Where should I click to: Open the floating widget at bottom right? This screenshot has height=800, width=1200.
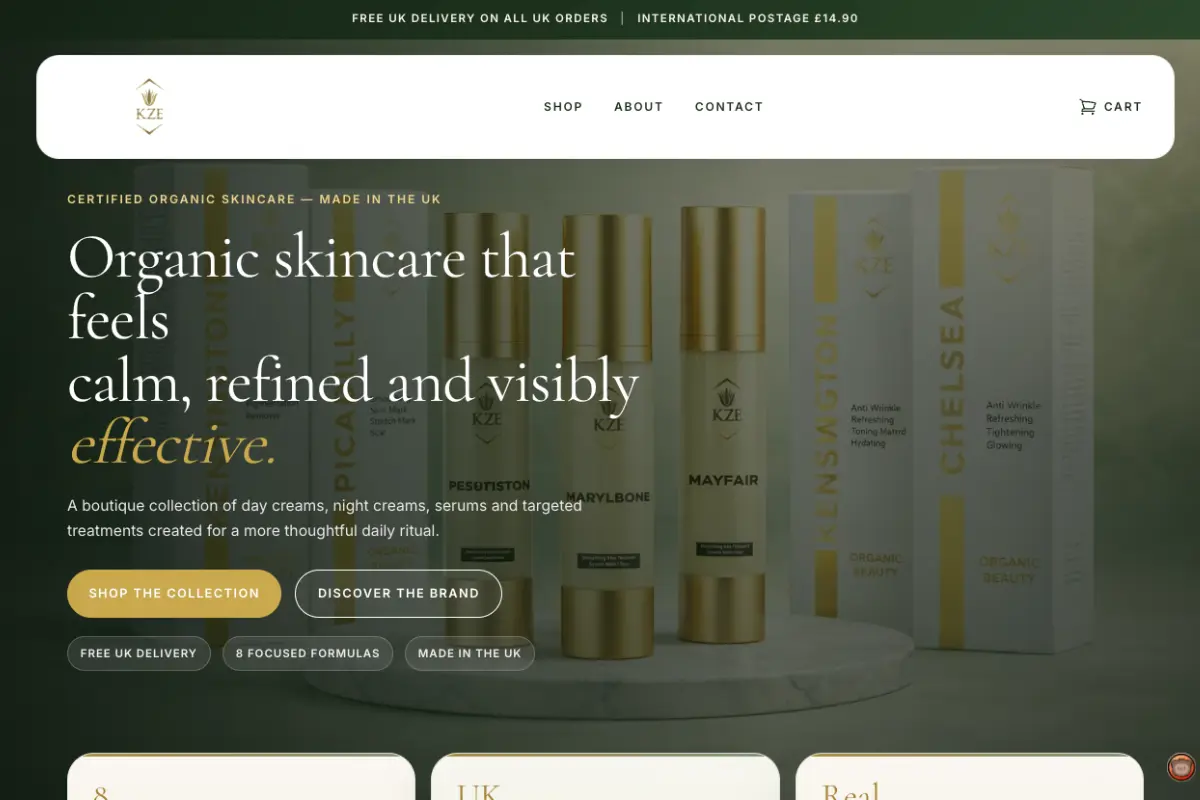click(1180, 767)
